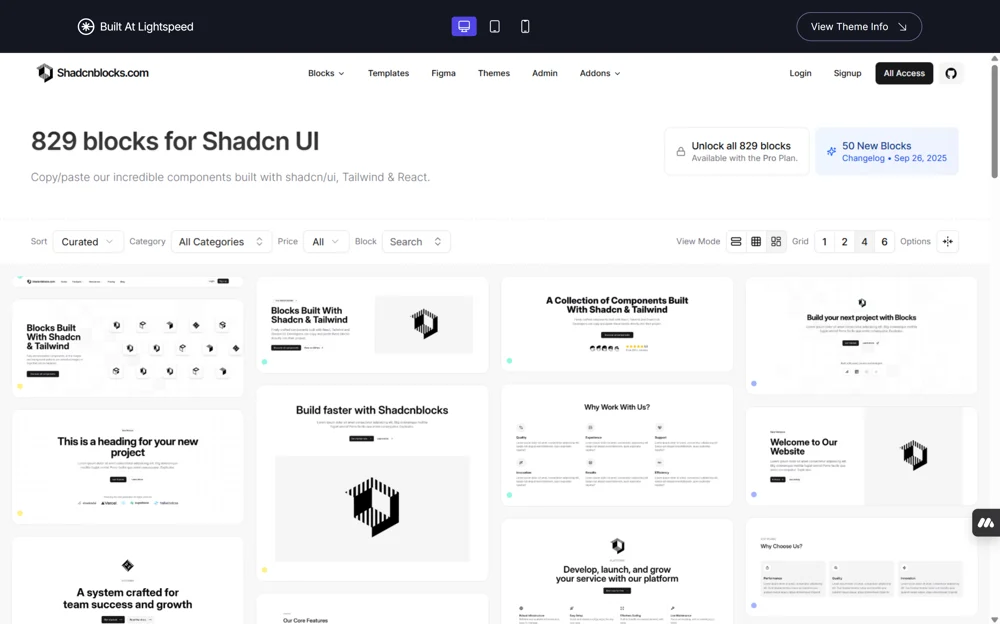Screen dimensions: 1000x624
Task: Click the Shadcnblocks.com site name
Action: point(103,73)
